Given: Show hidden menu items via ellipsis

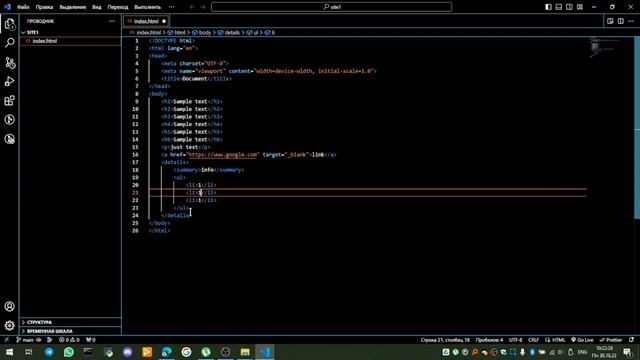Looking at the screenshot, I should tap(171, 7).
